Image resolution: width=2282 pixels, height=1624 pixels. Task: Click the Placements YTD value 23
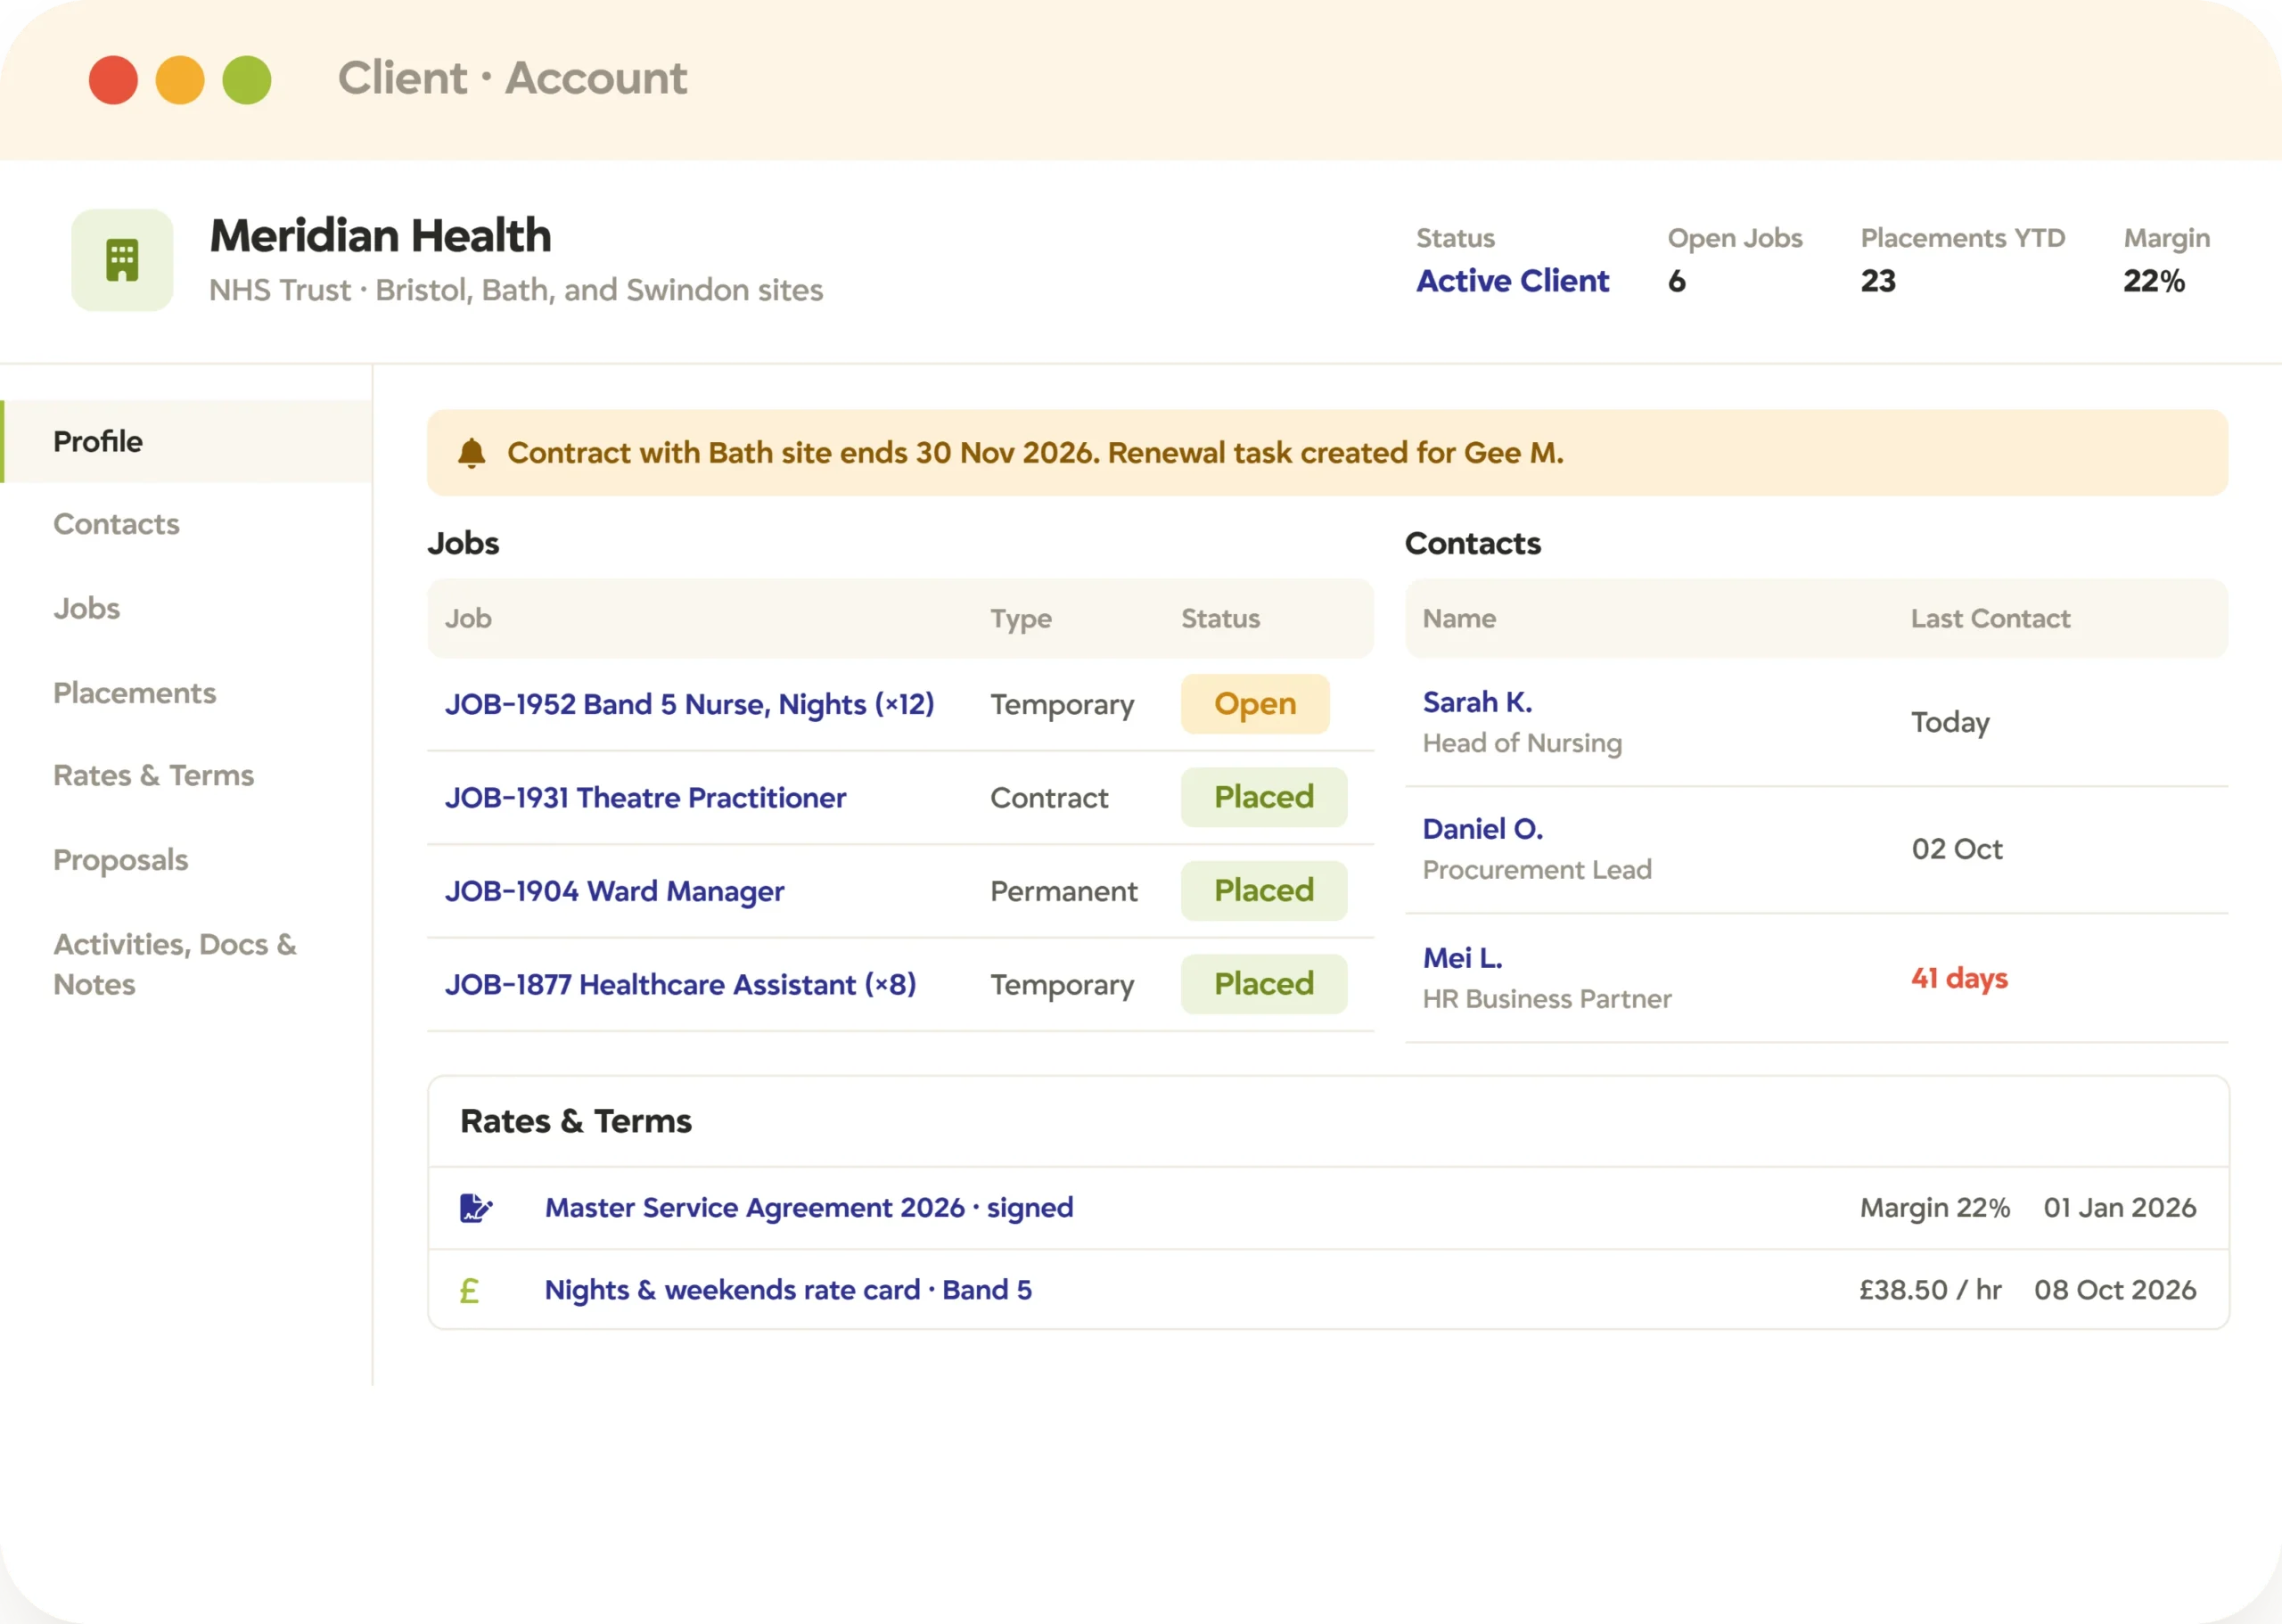(1878, 281)
